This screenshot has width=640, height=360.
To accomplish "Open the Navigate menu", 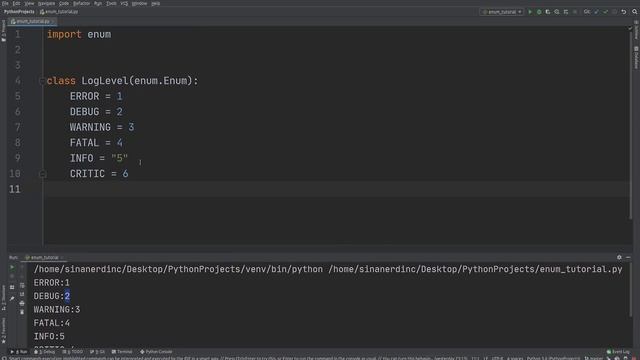I will (x=46, y=3).
